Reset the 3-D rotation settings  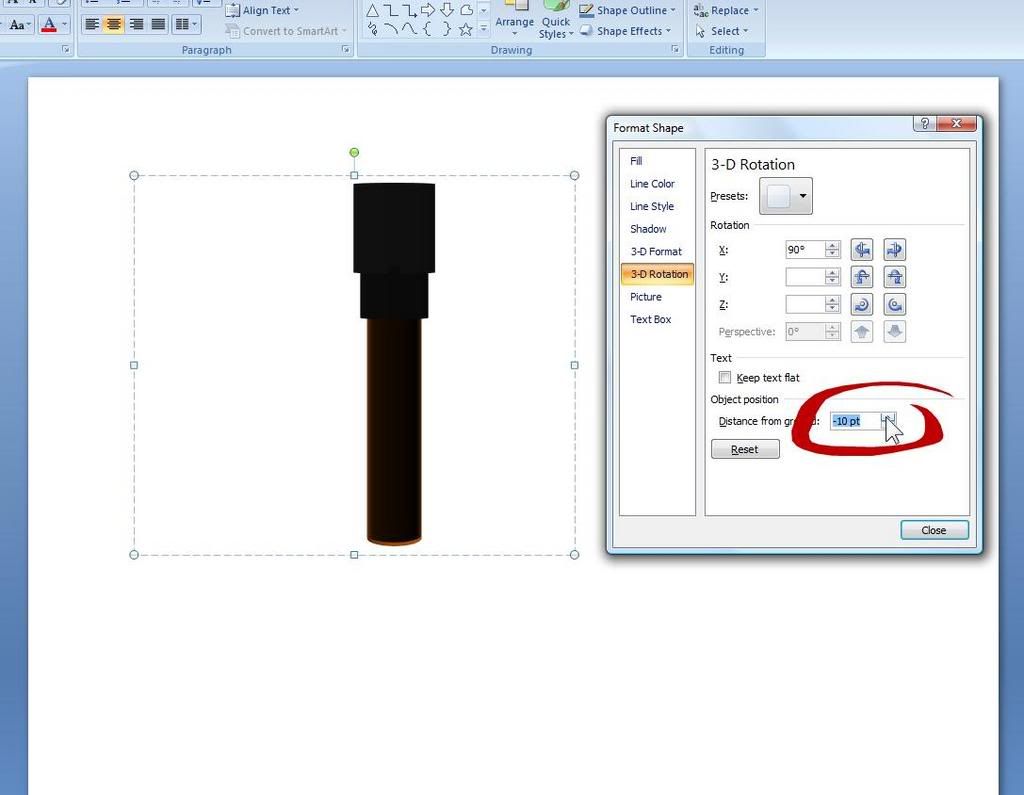(x=745, y=449)
